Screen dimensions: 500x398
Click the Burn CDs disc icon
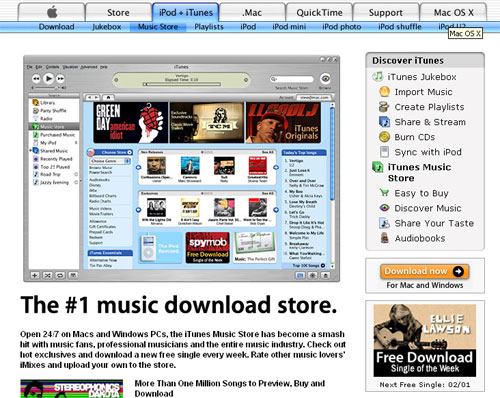pos(384,137)
